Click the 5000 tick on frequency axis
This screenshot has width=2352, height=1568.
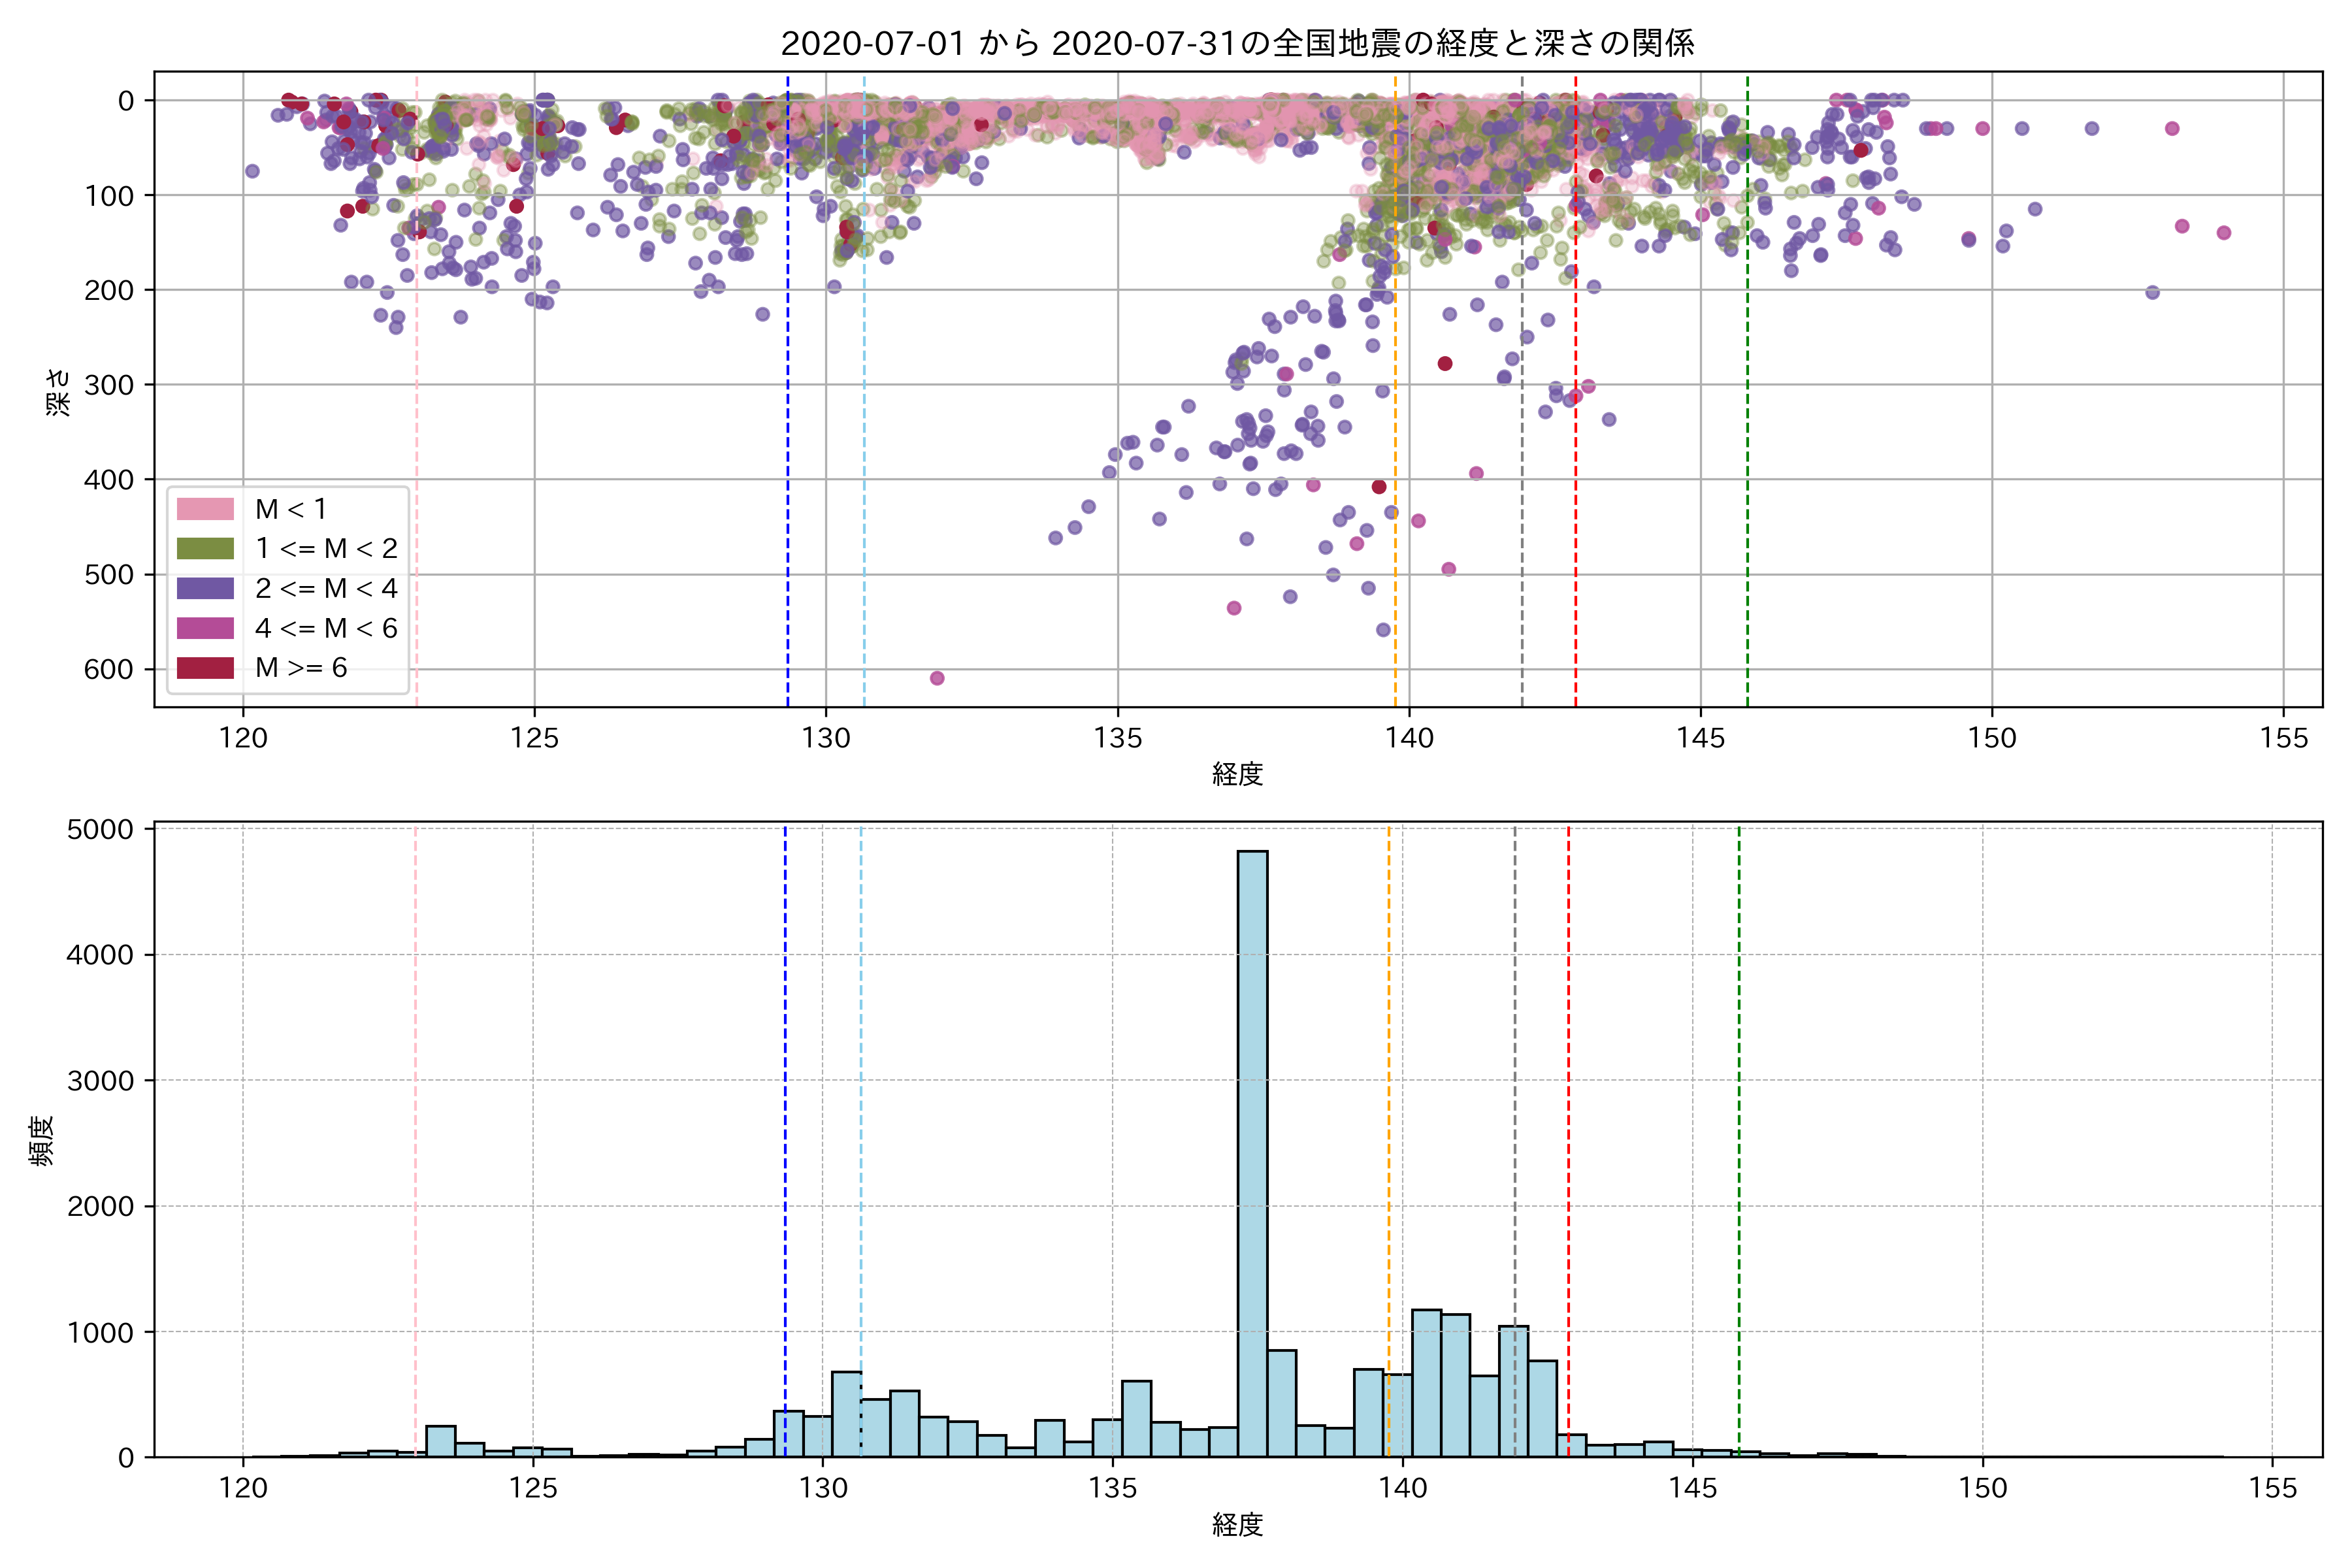tap(100, 830)
